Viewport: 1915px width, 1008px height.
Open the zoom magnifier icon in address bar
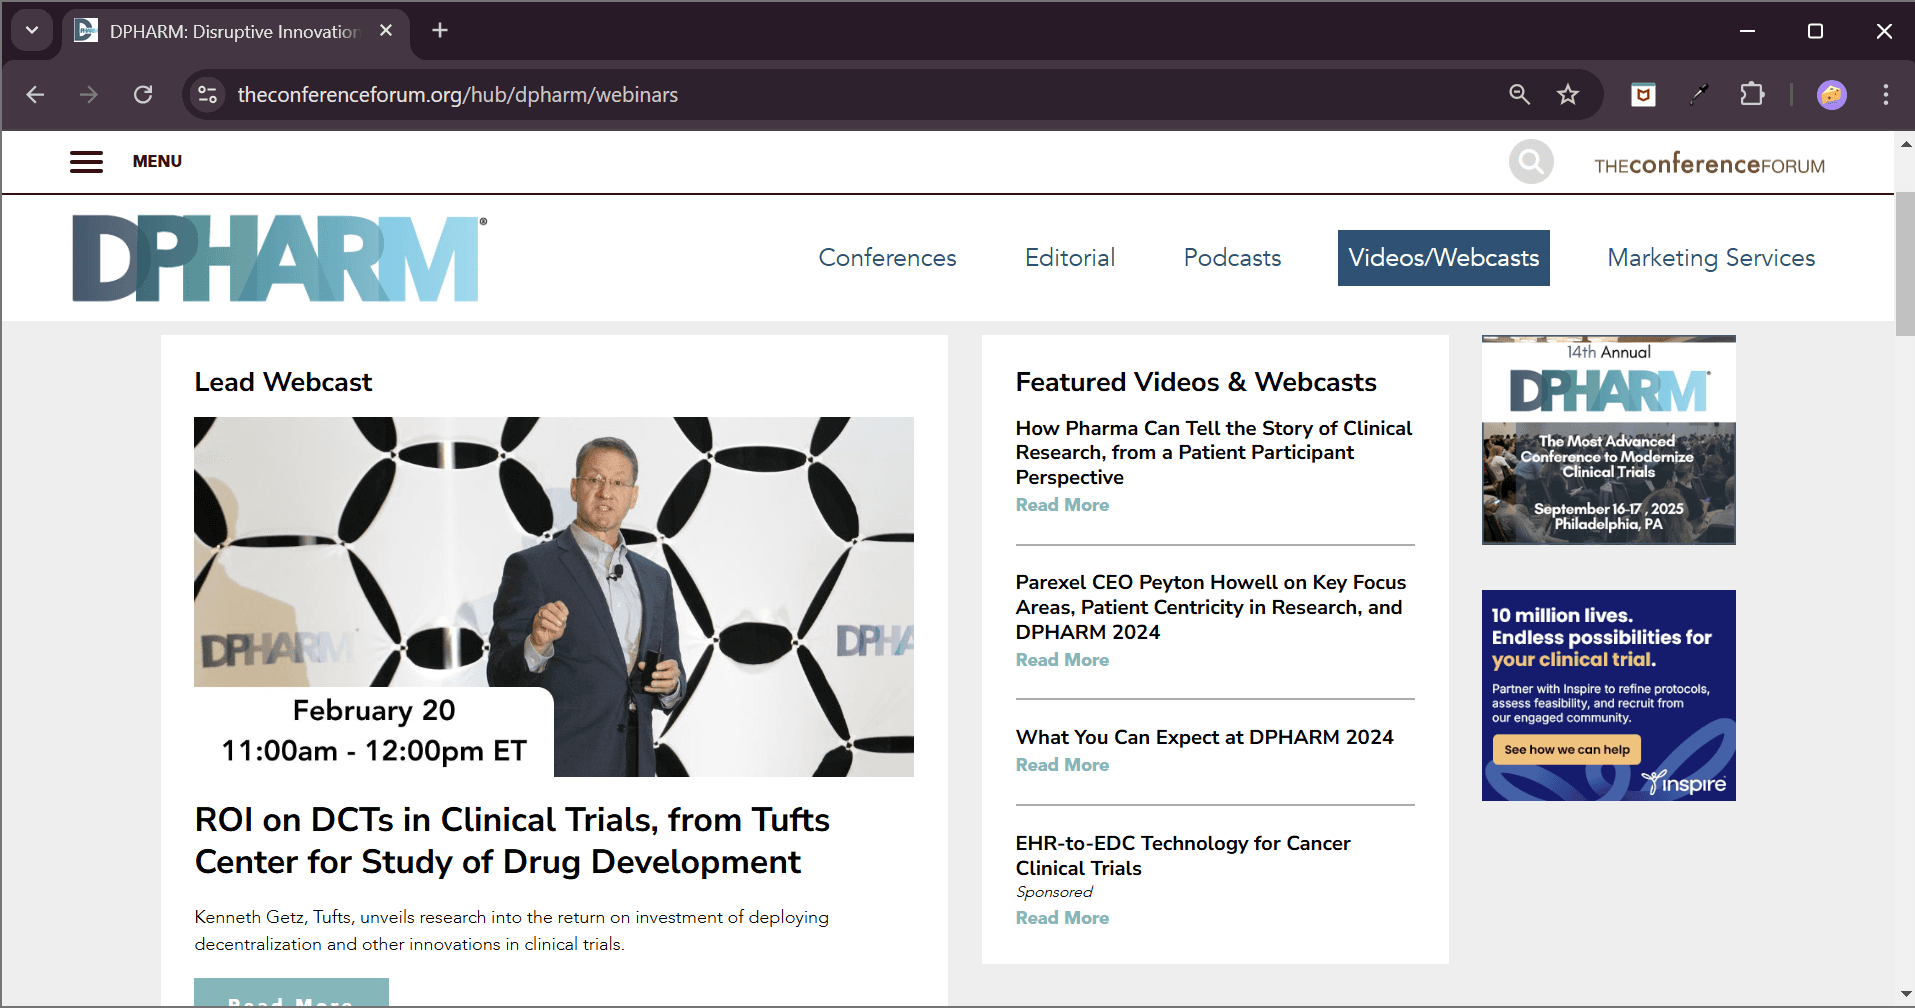[1519, 95]
